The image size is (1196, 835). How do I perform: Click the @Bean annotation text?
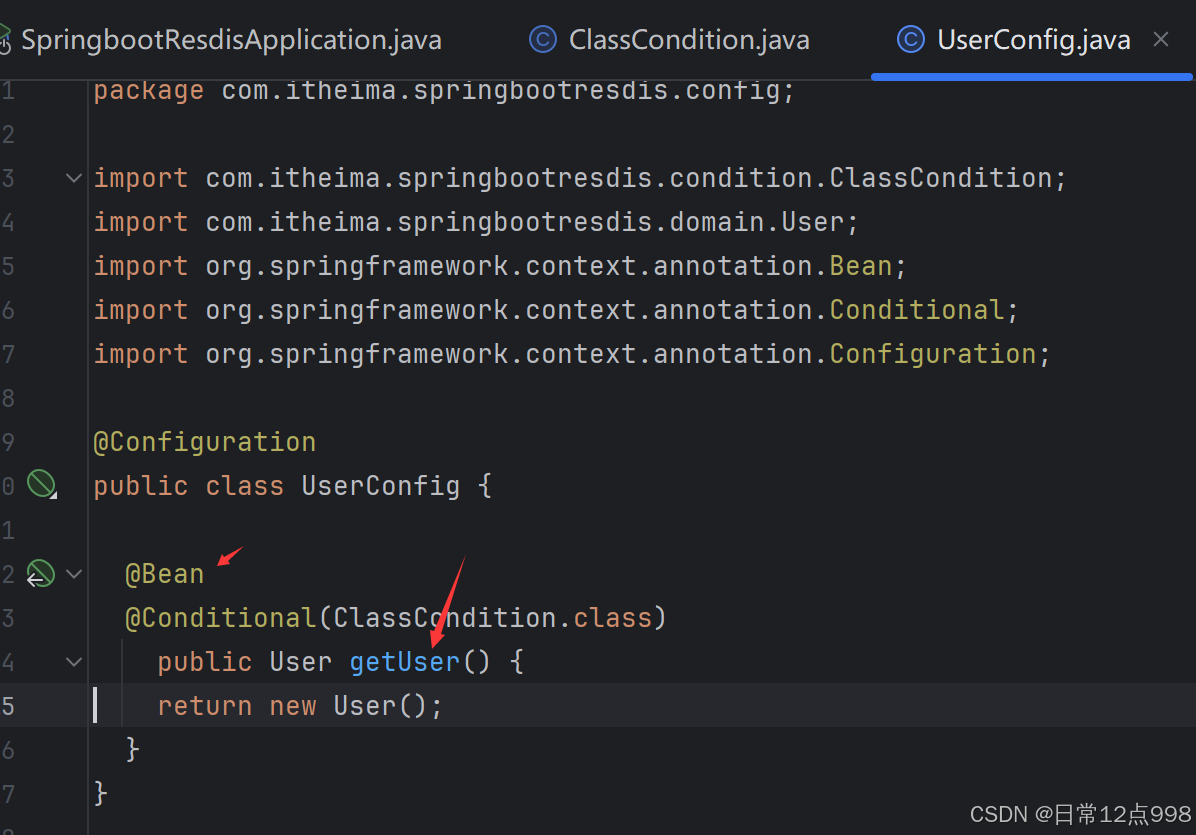pos(164,572)
